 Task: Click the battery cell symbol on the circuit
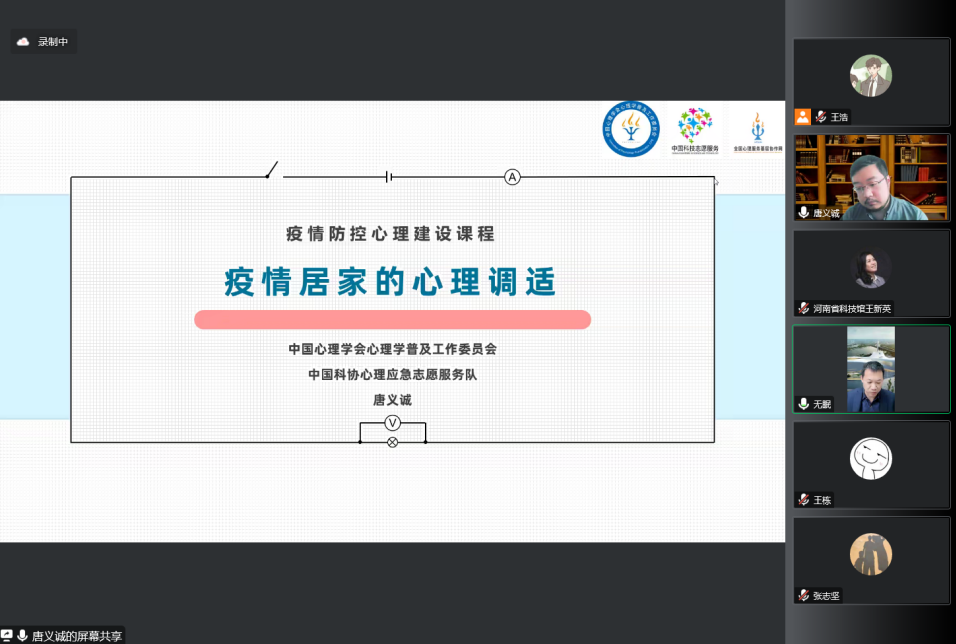[389, 177]
